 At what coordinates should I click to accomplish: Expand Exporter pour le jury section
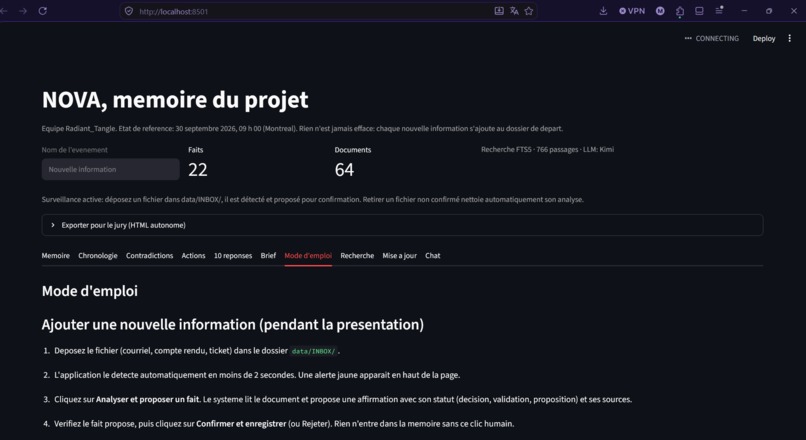pos(402,225)
